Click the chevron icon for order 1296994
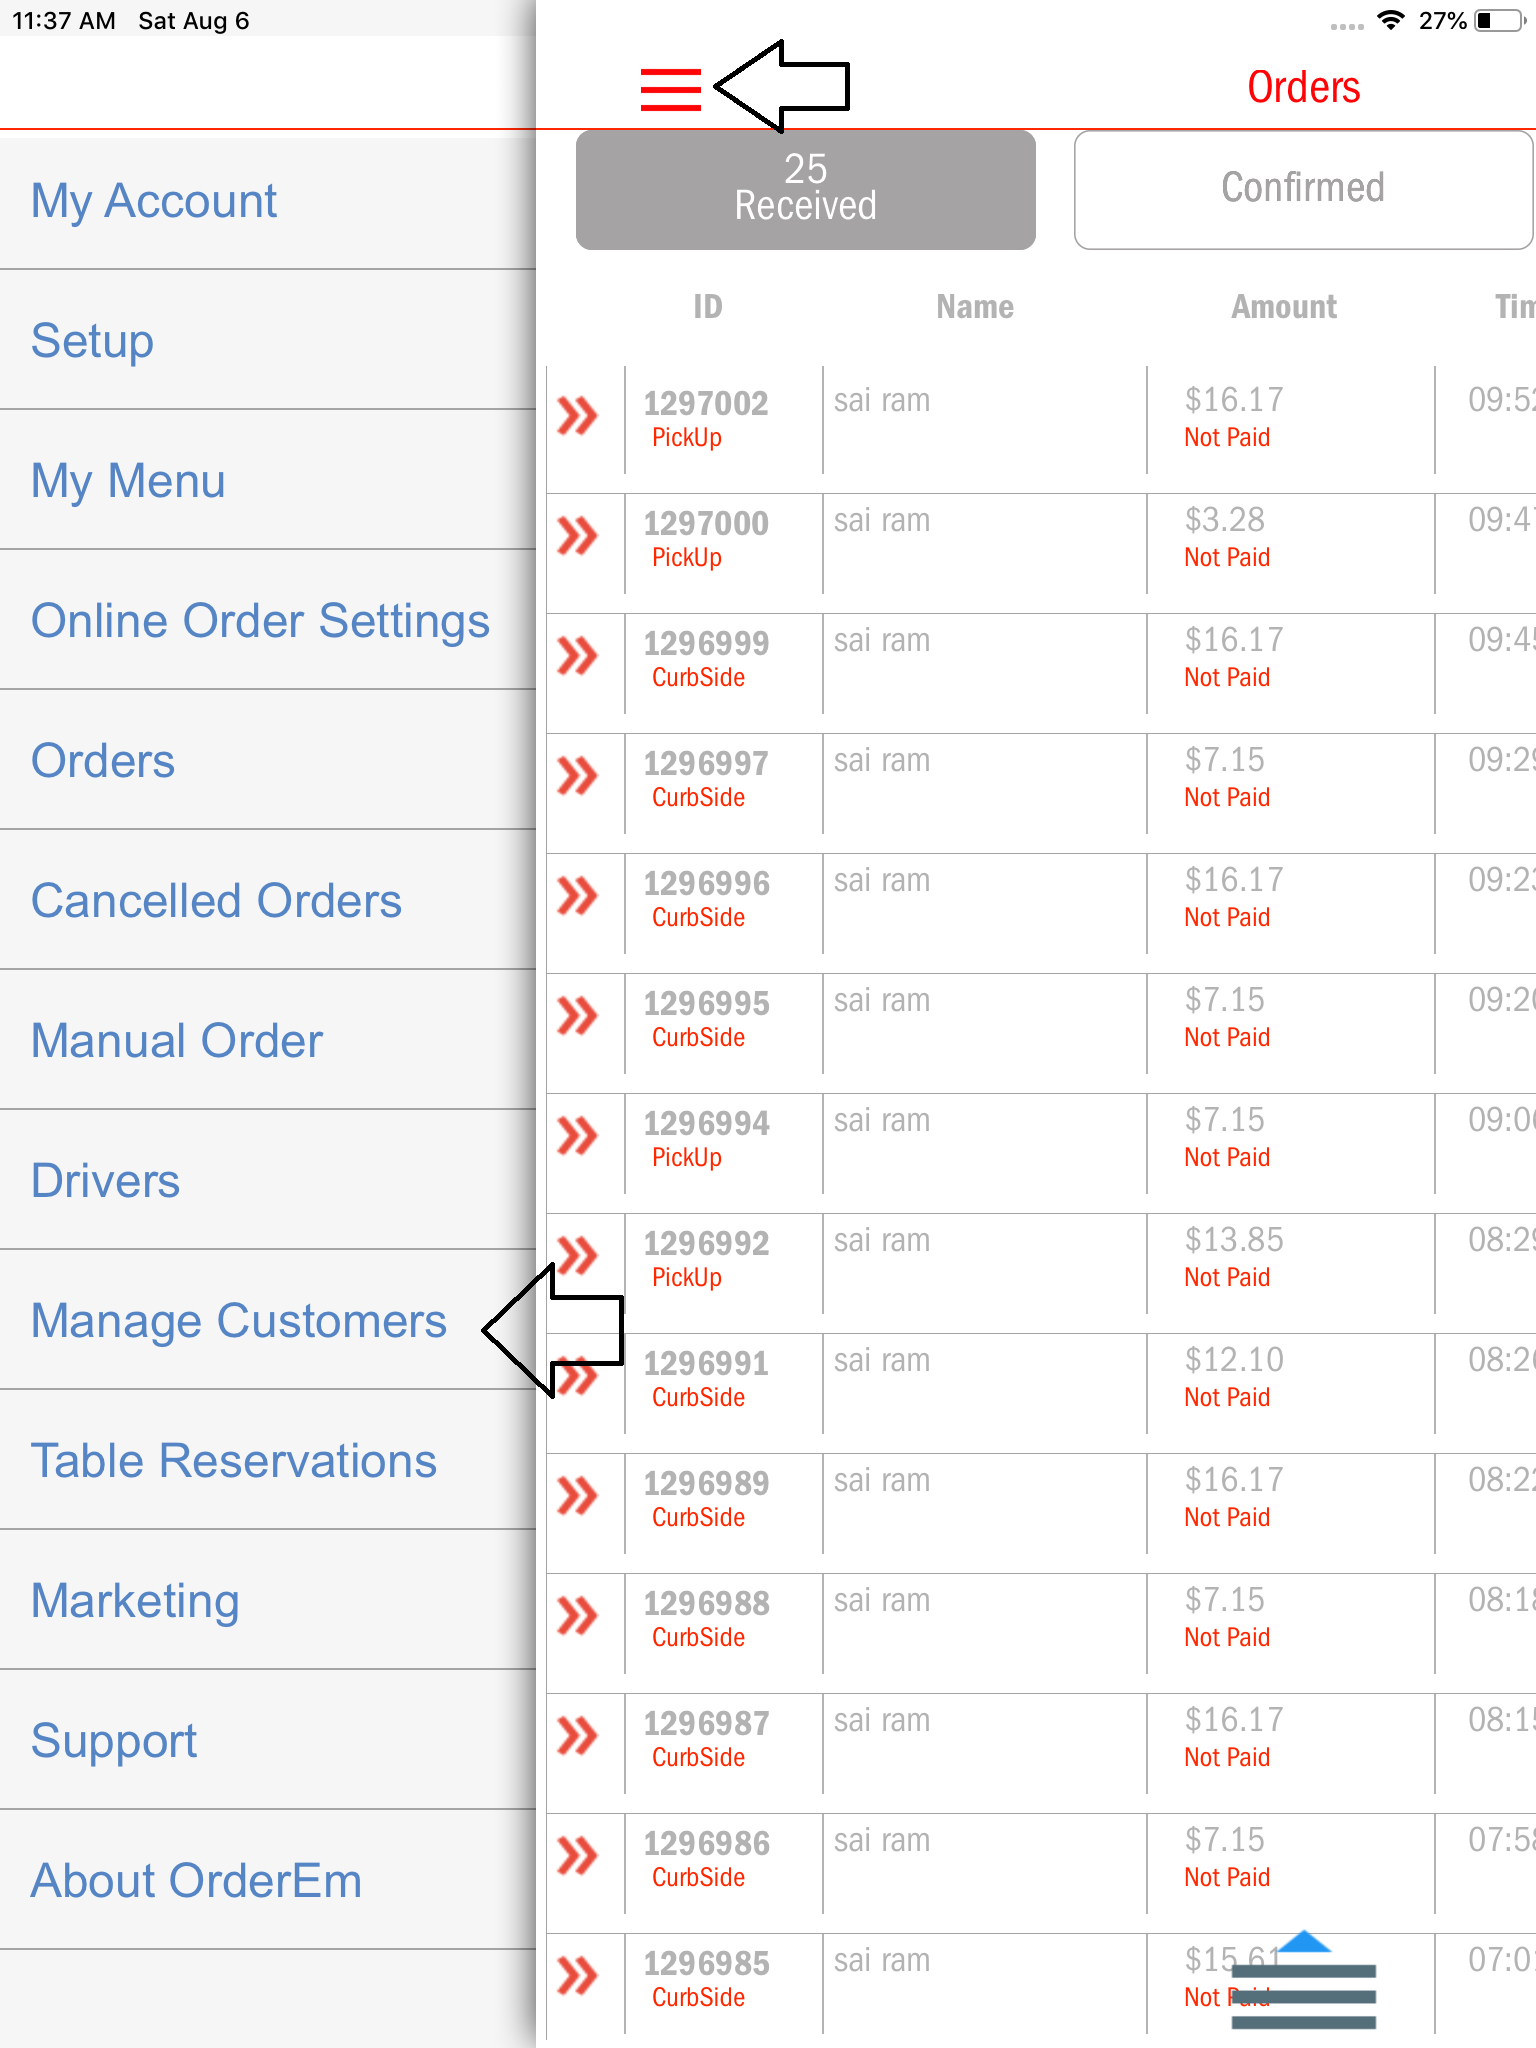This screenshot has width=1536, height=2048. point(577,1136)
